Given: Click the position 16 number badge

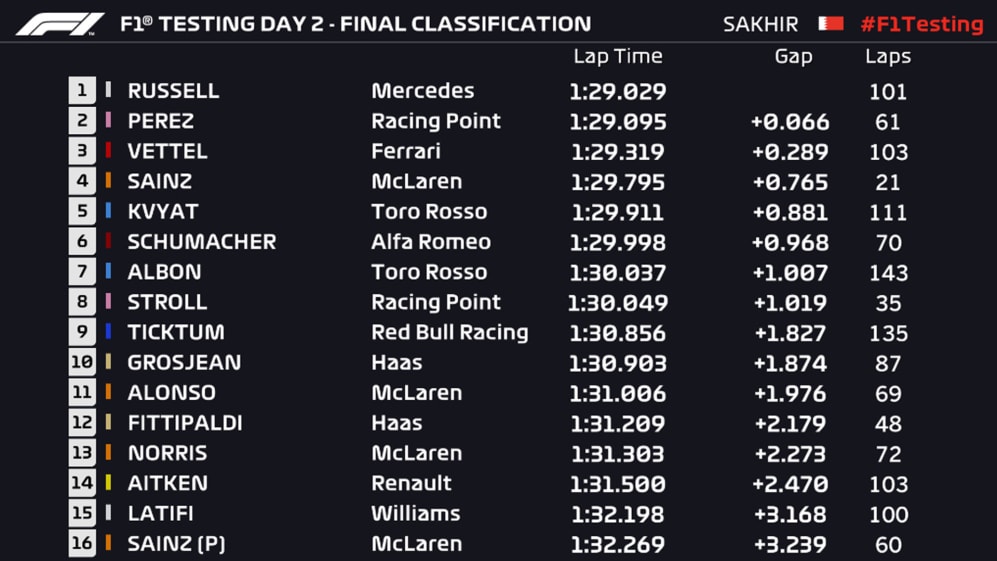Looking at the screenshot, I should [x=82, y=544].
